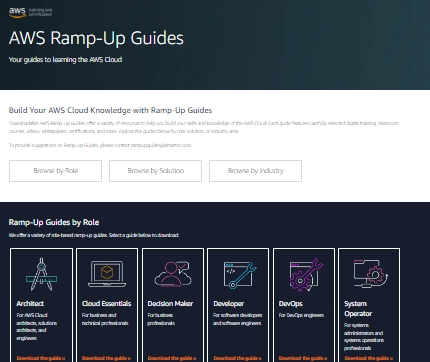Viewport: 430px width, 362px height.
Task: Select the DevOps card title
Action: point(291,304)
